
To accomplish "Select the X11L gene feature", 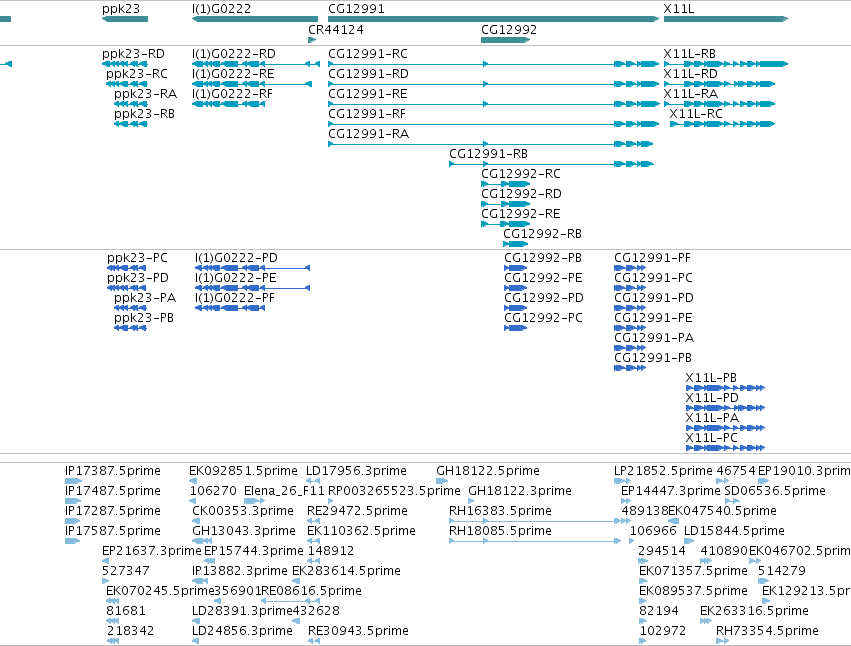I will (x=726, y=19).
